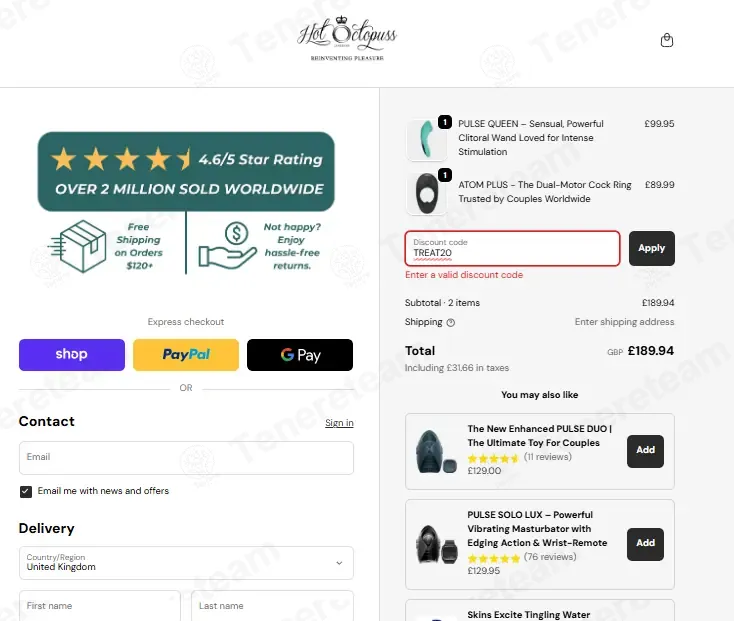Click the Hot Octopuss logo
The image size is (734, 621).
tap(347, 39)
